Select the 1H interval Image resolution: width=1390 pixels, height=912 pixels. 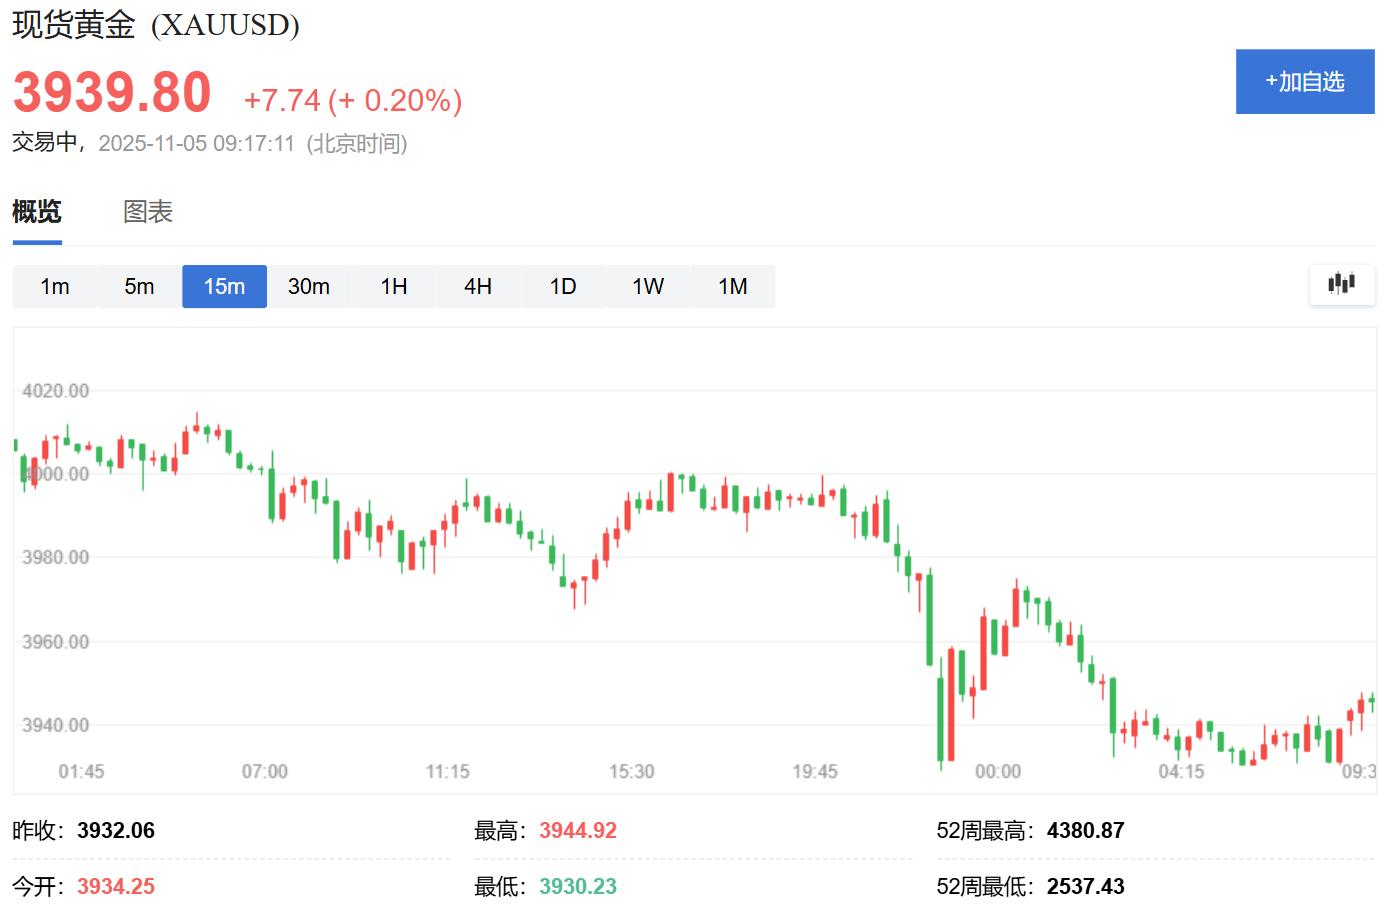coord(394,286)
